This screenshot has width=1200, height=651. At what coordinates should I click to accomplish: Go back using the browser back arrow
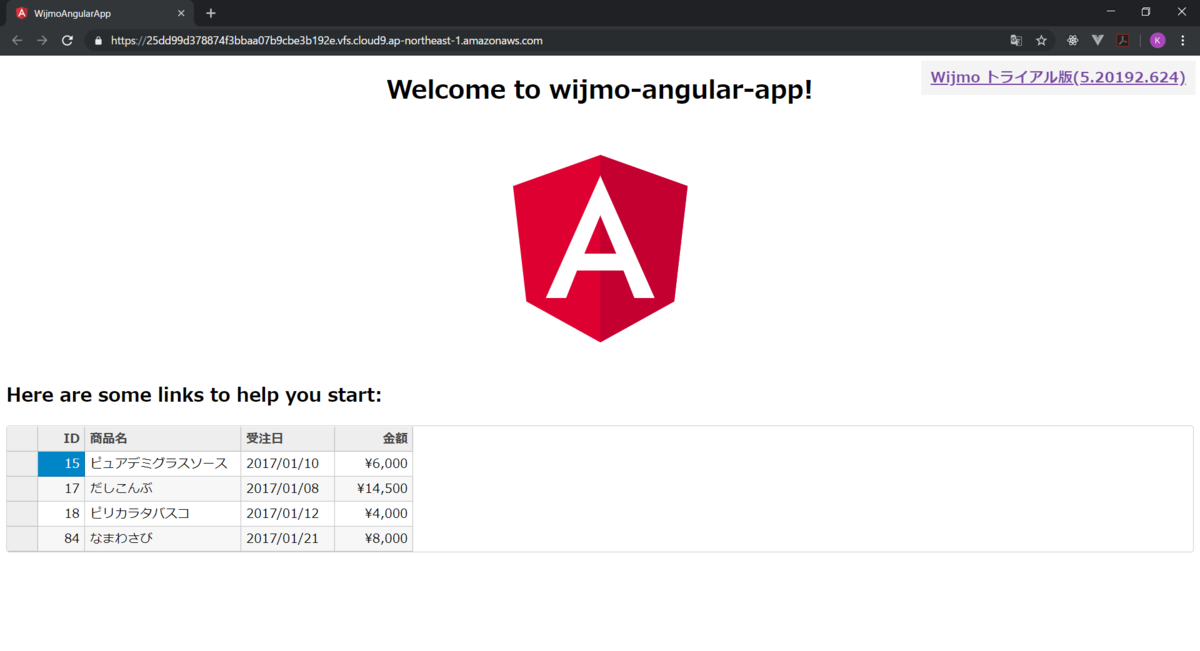click(x=17, y=41)
